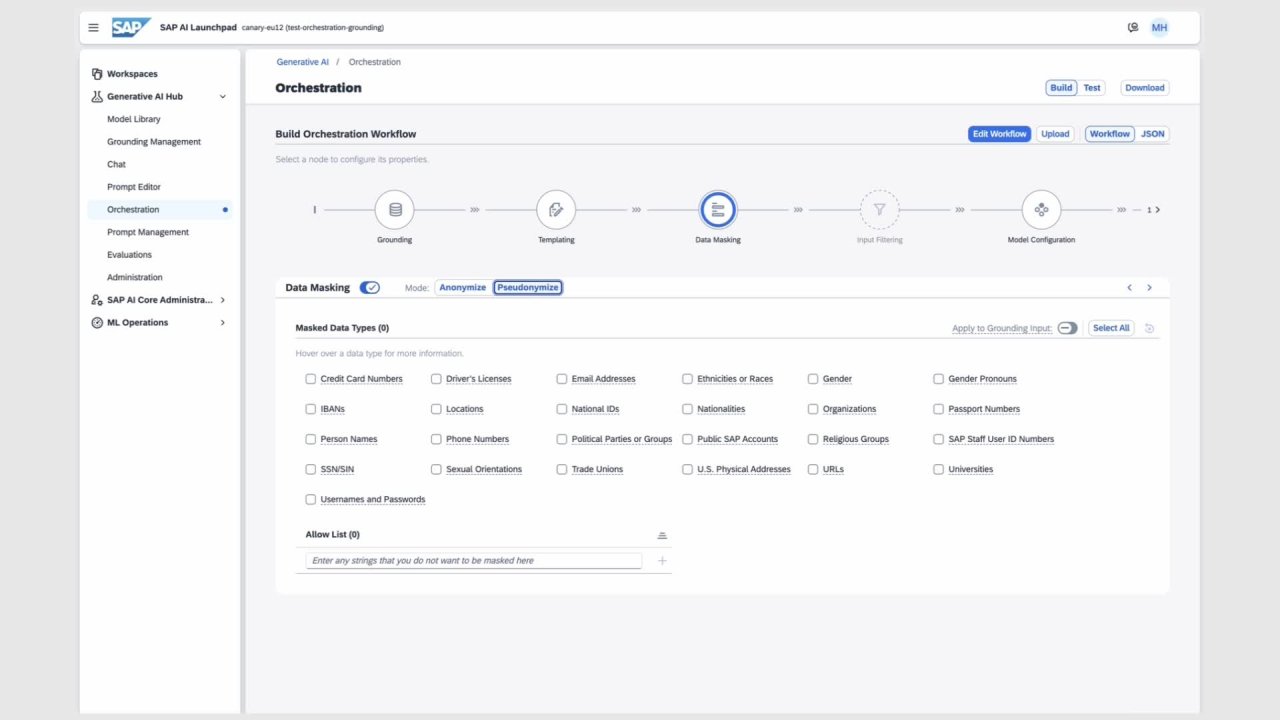Click the SAP logo
This screenshot has width=1280, height=720.
(131, 28)
